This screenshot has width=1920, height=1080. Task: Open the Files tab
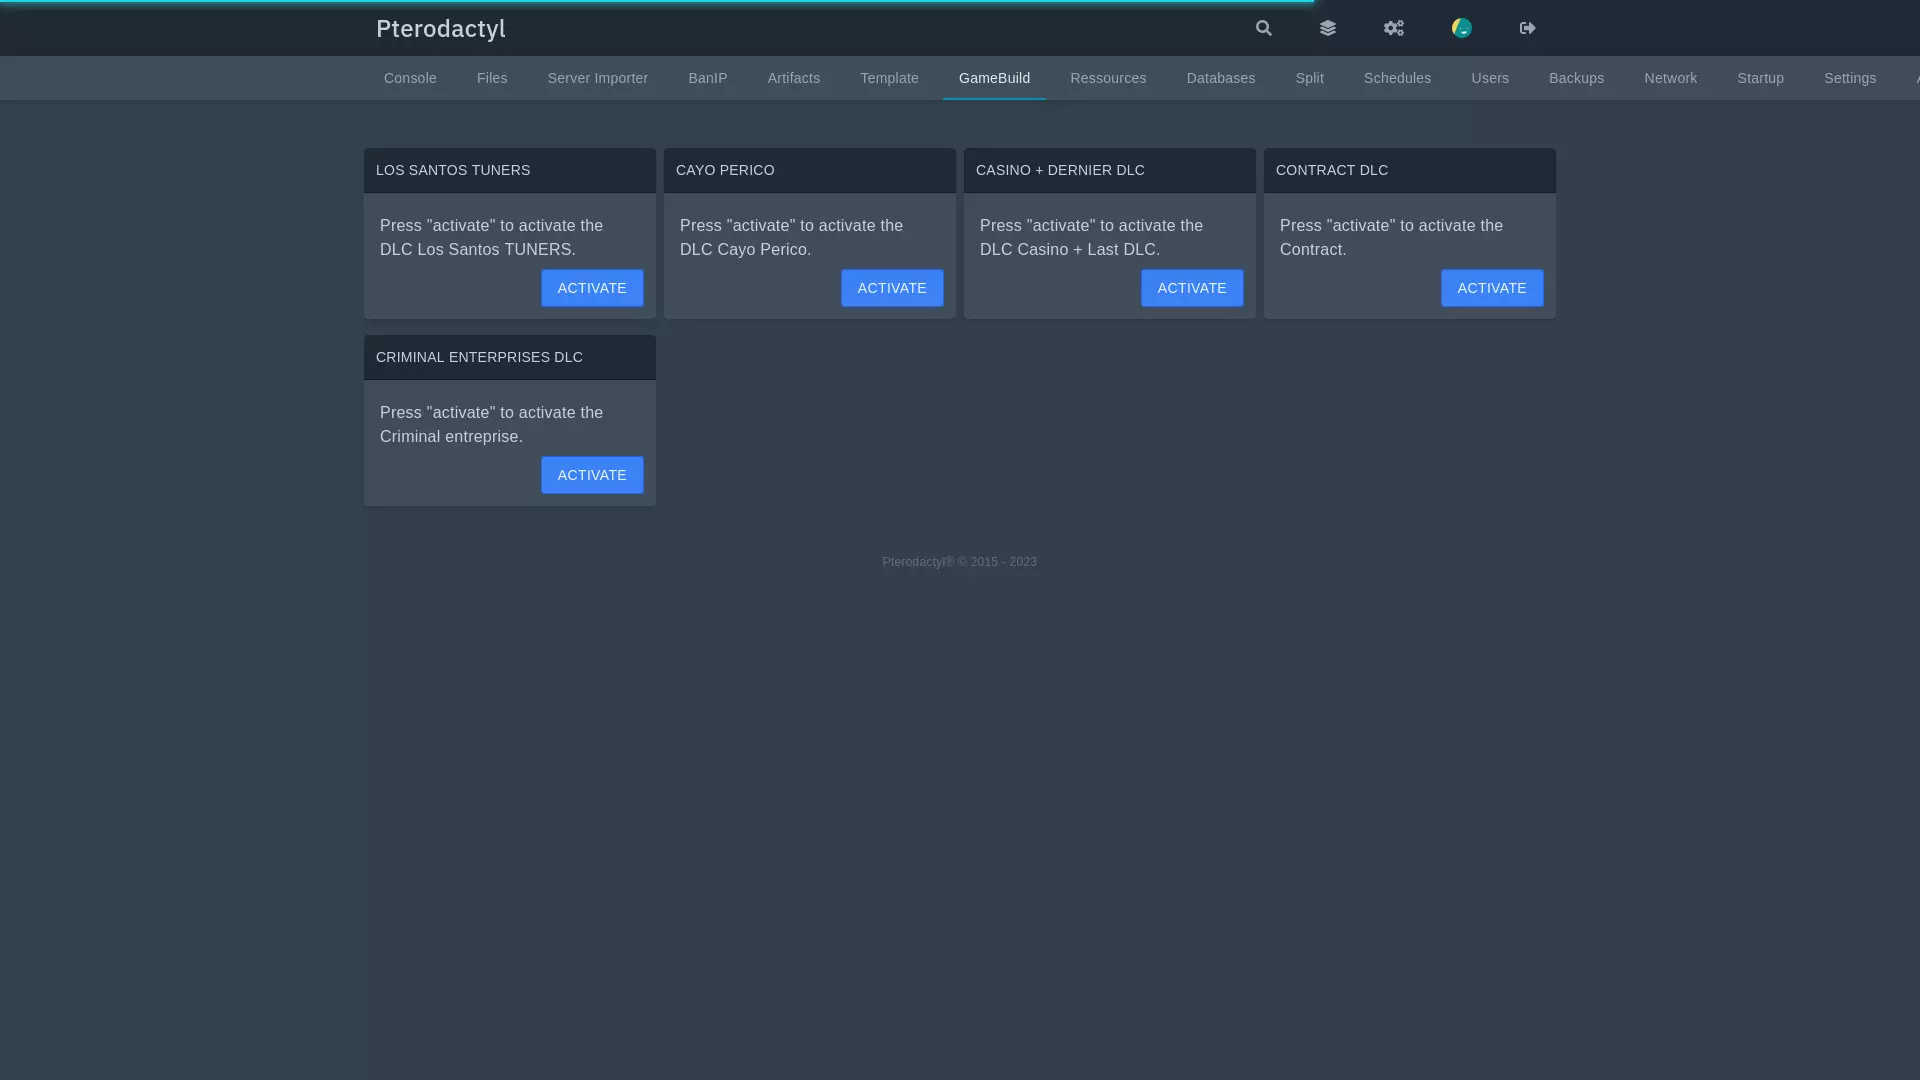tap(492, 78)
